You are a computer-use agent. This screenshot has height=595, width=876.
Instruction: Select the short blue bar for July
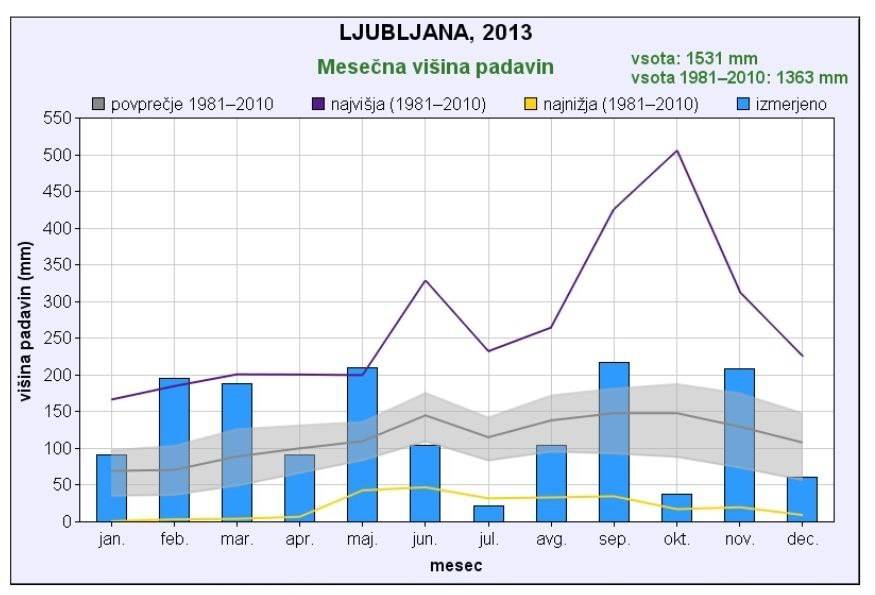pyautogui.click(x=488, y=513)
